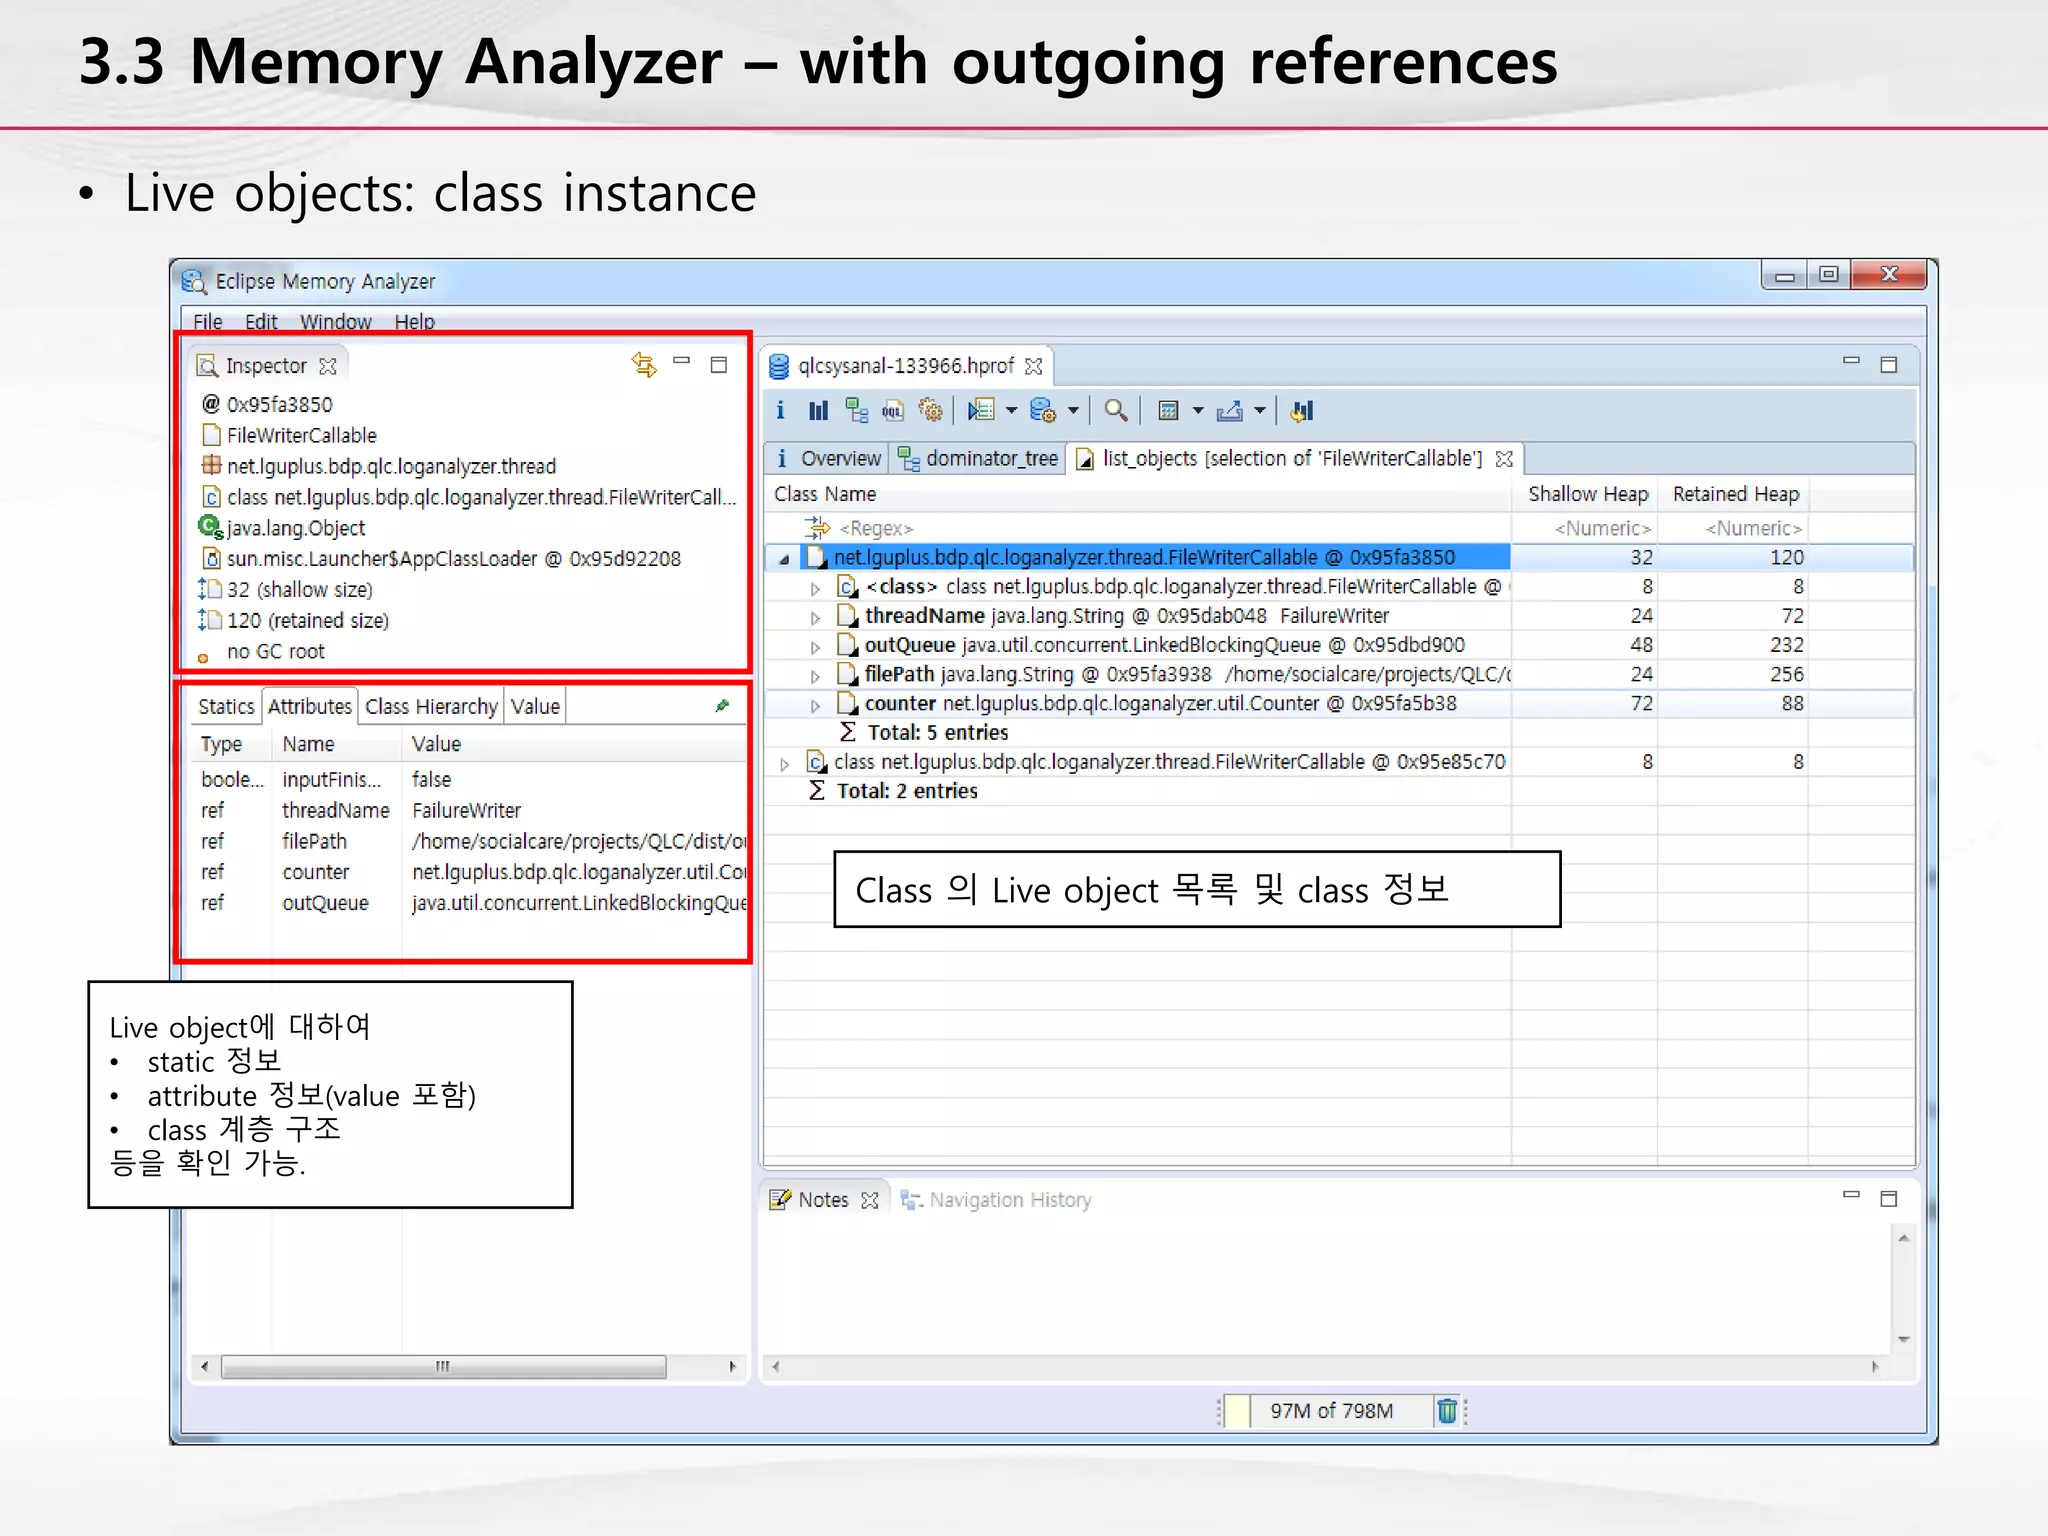Open the Window menu
Screen dimensions: 2048x1536
click(x=336, y=321)
